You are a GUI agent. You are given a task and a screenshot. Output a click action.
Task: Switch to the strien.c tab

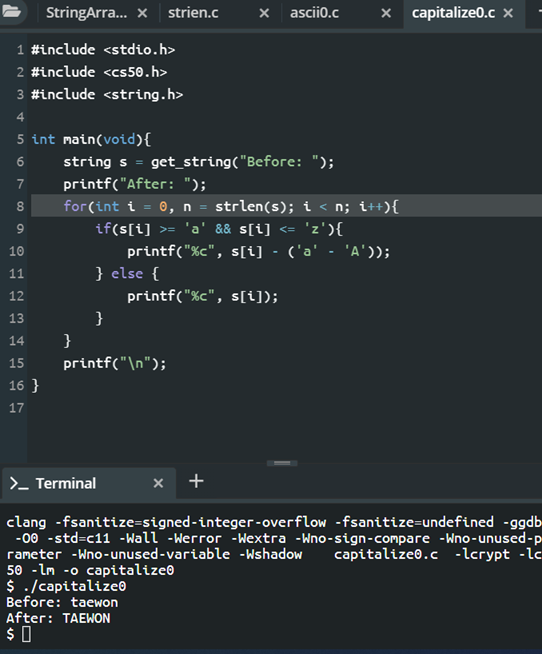193,13
